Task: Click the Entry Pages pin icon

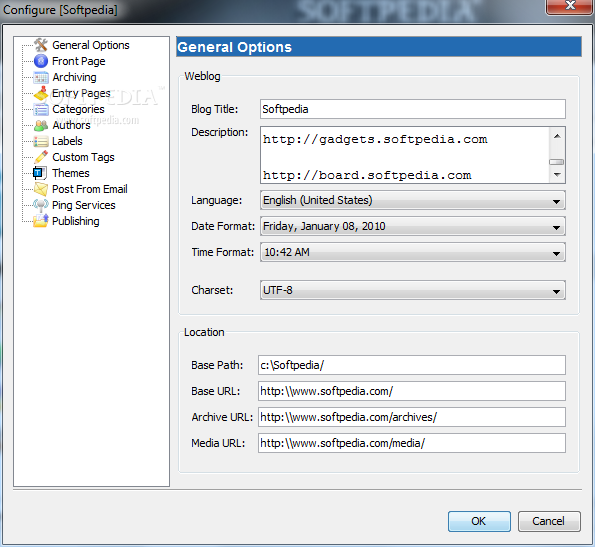Action: [41, 93]
